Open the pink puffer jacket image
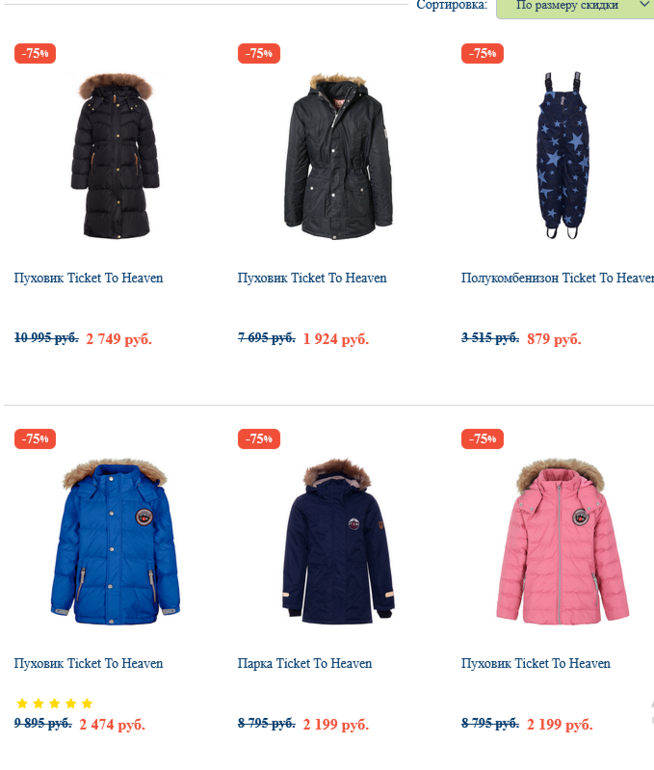This screenshot has width=654, height=770. click(x=562, y=542)
